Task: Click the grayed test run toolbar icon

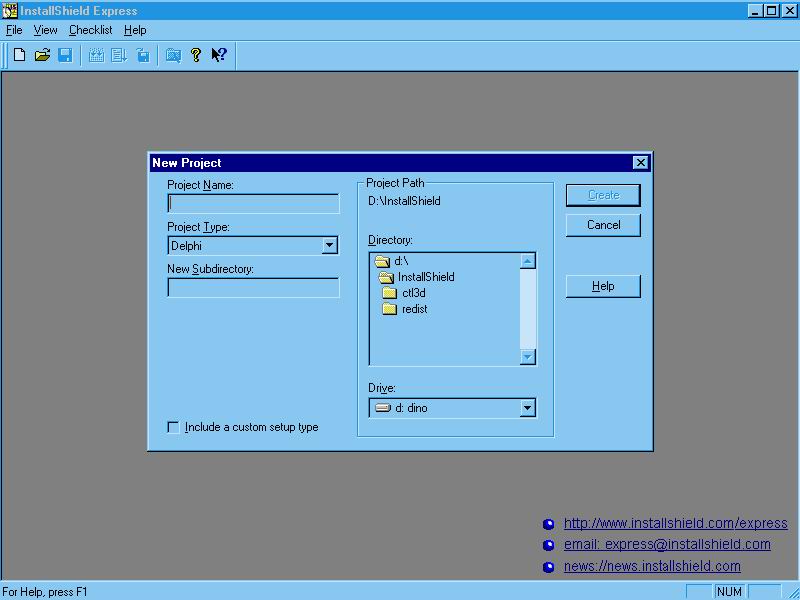Action: coord(119,55)
